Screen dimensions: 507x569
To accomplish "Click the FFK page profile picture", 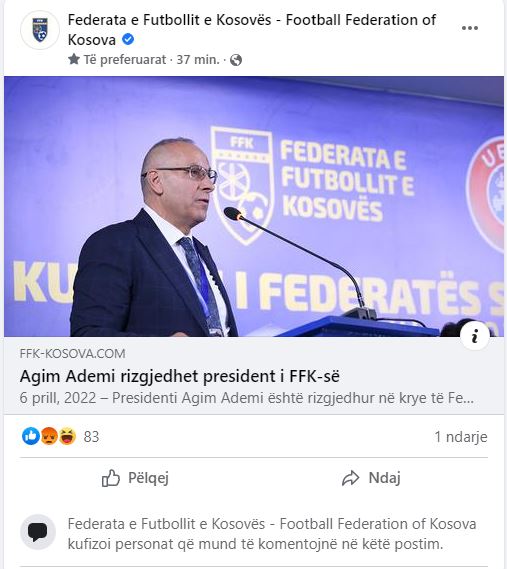I will point(40,30).
